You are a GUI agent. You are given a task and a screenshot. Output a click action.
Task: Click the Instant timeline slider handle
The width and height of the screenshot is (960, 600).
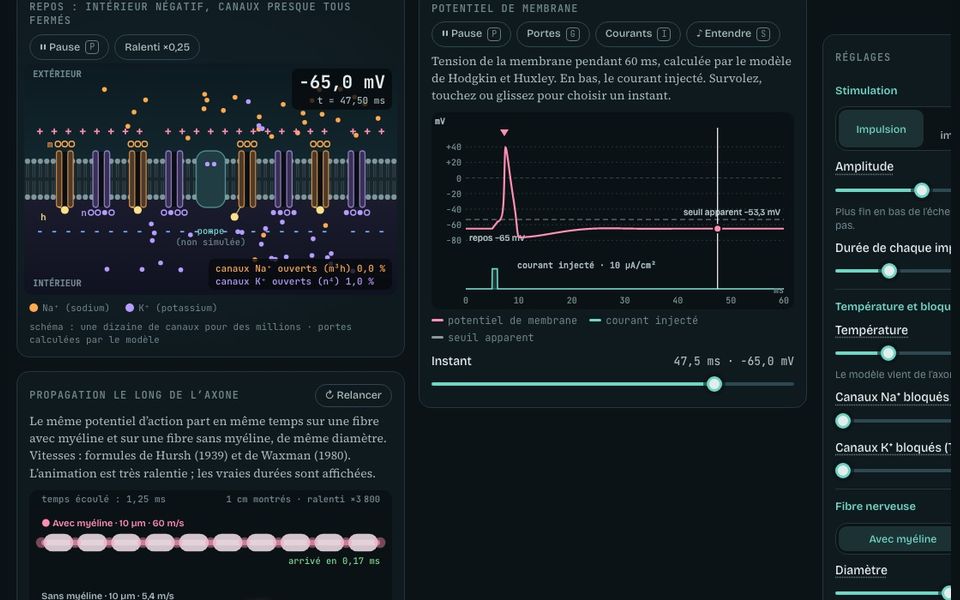(x=714, y=384)
